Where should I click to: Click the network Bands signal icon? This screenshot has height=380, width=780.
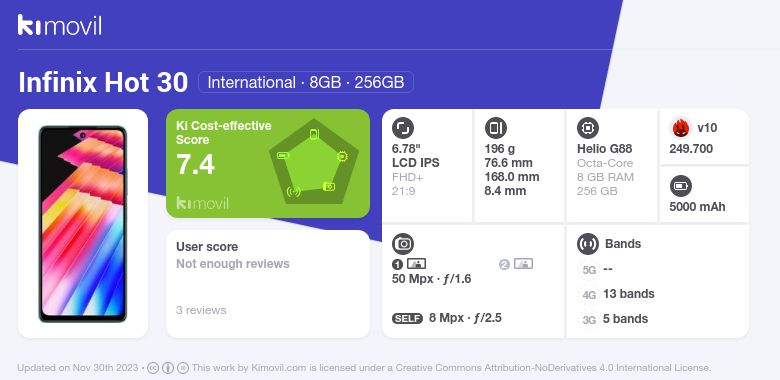pos(588,244)
